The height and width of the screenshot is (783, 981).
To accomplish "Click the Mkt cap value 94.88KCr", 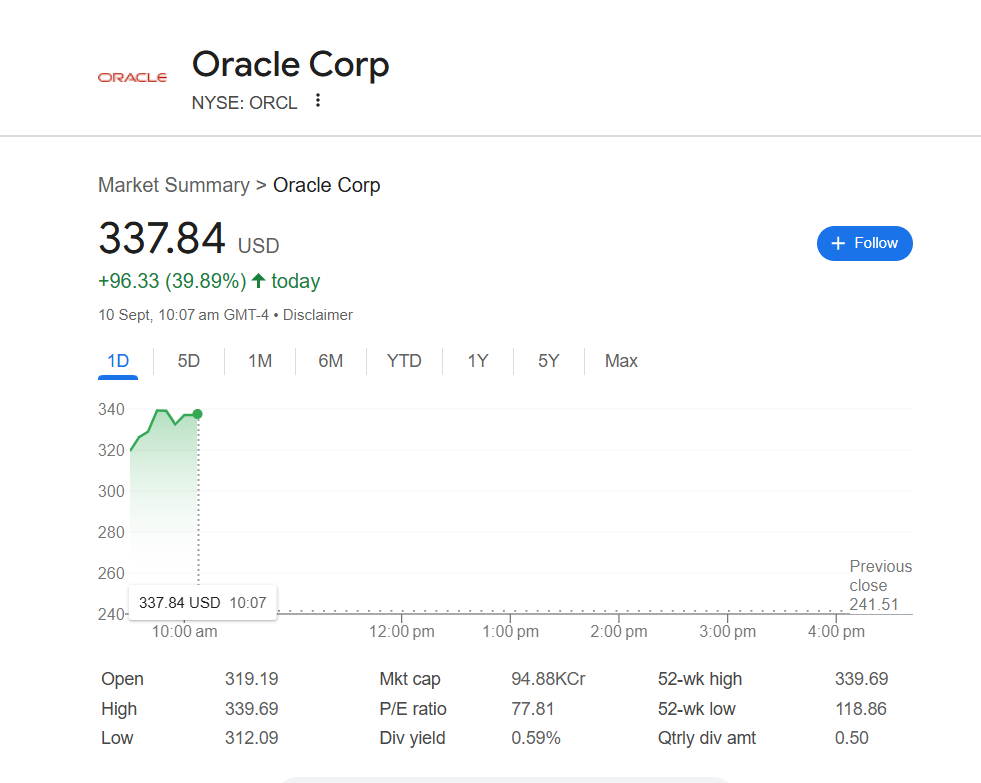I will [x=548, y=679].
